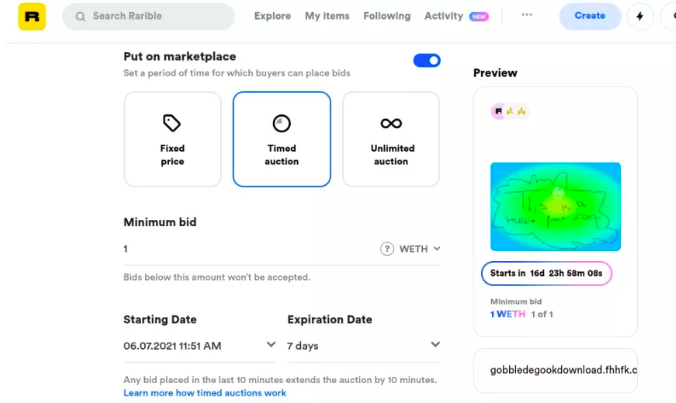Image resolution: width=676 pixels, height=403 pixels.
Task: Open the WETH currency dropdown
Action: pos(419,249)
